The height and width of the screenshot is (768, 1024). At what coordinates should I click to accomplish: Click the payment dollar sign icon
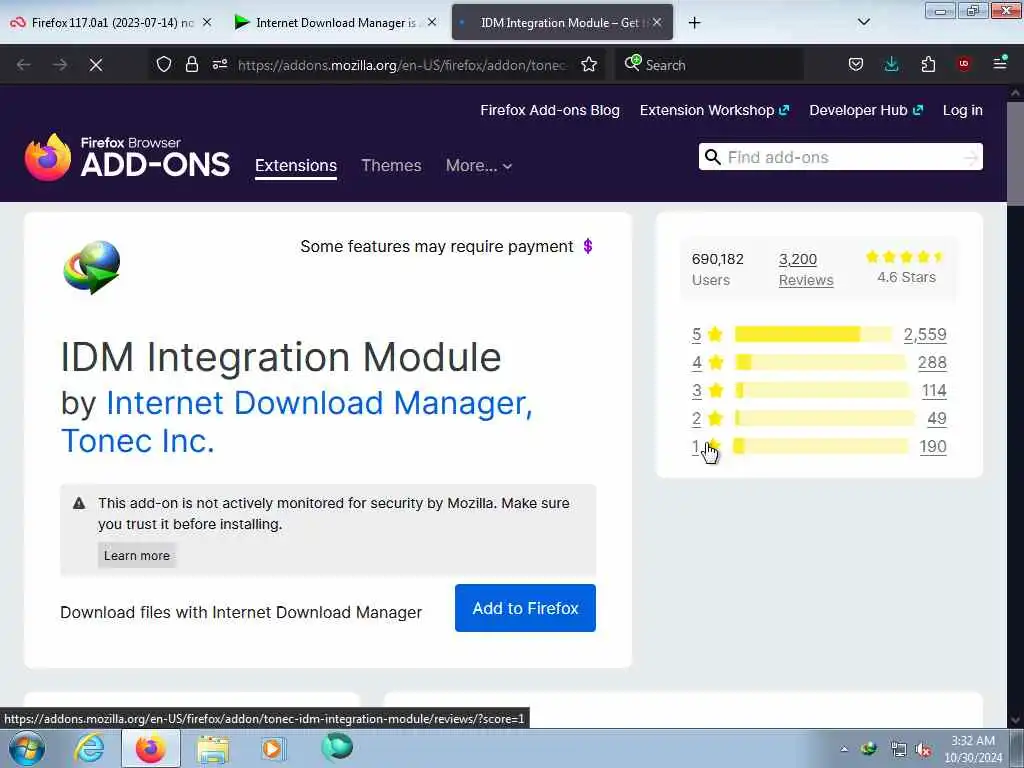tap(588, 246)
